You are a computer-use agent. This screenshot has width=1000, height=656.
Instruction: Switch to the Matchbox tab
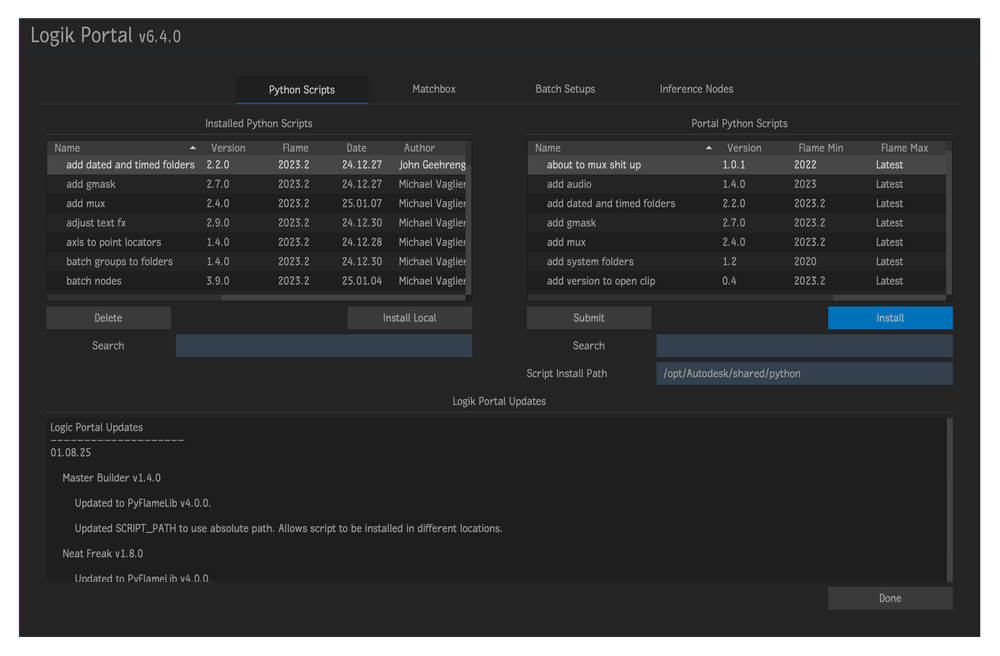point(433,89)
